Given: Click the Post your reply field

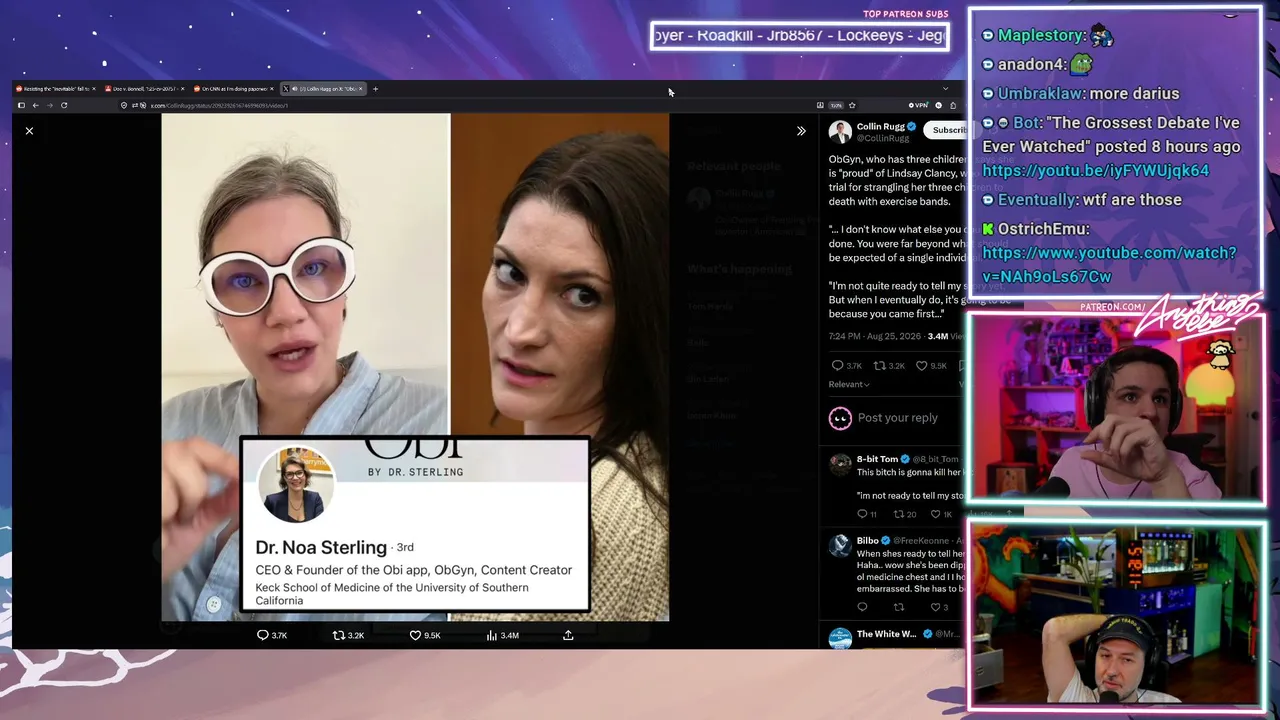Looking at the screenshot, I should tap(898, 418).
